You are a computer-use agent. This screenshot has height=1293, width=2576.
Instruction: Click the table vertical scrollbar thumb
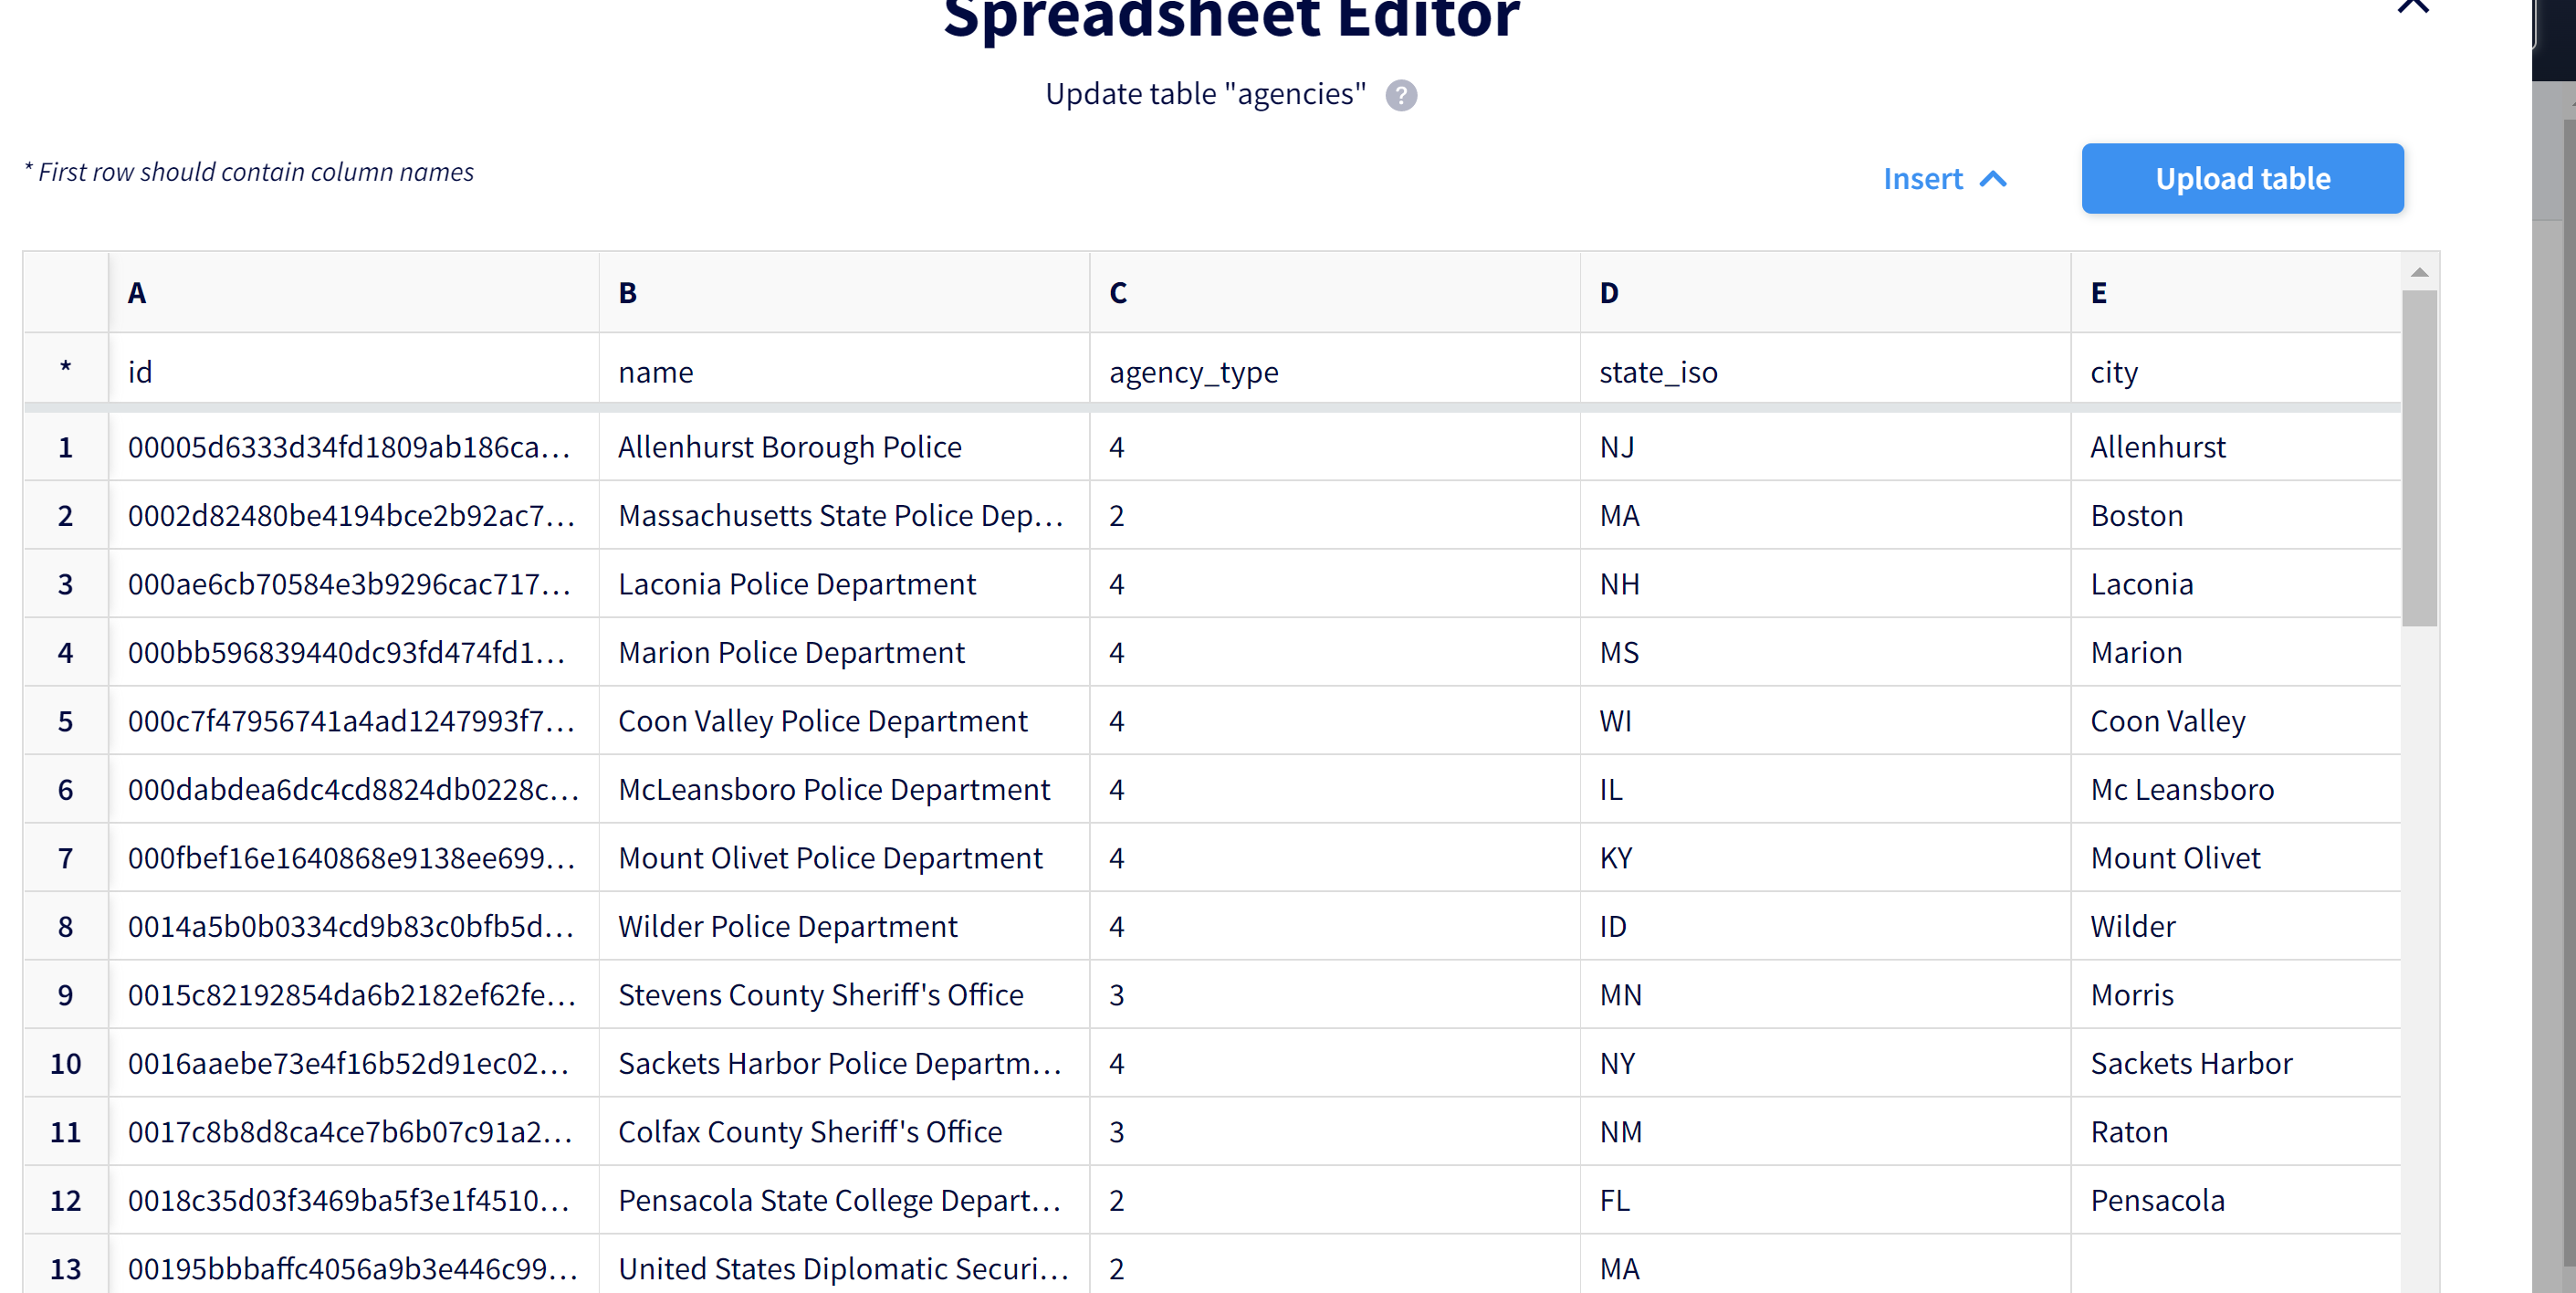[x=2419, y=458]
